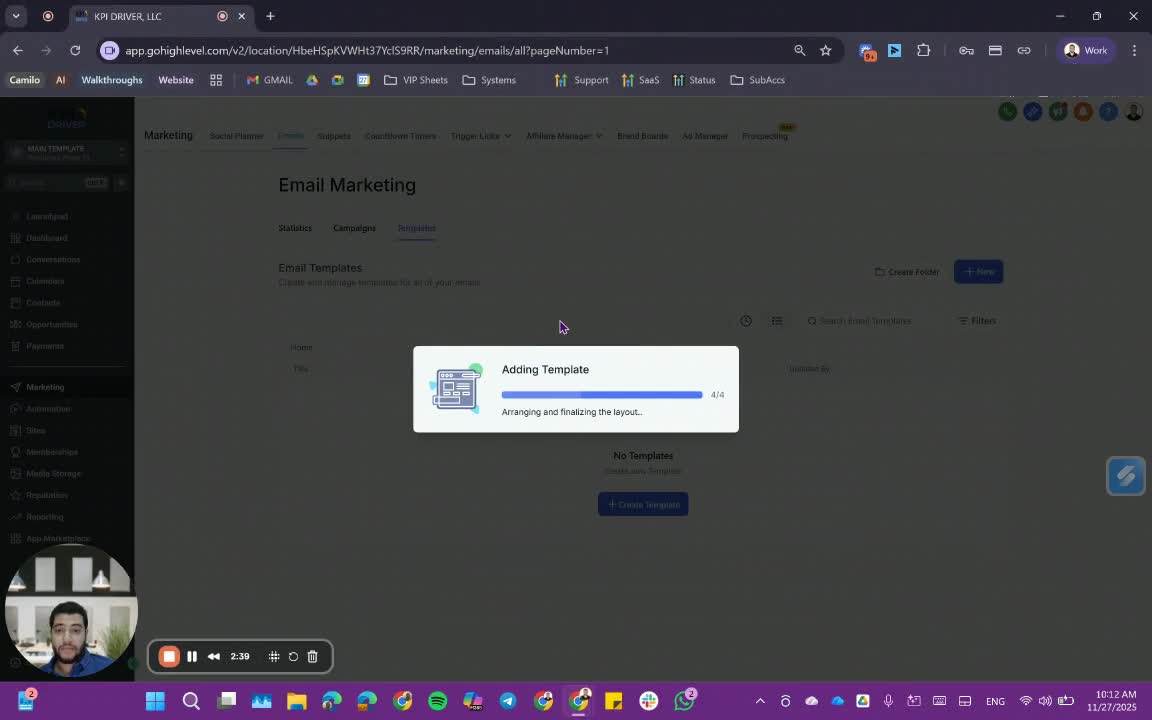This screenshot has height=720, width=1152.
Task: Open the Chrome three-dot menu
Action: pyautogui.click(x=1134, y=51)
